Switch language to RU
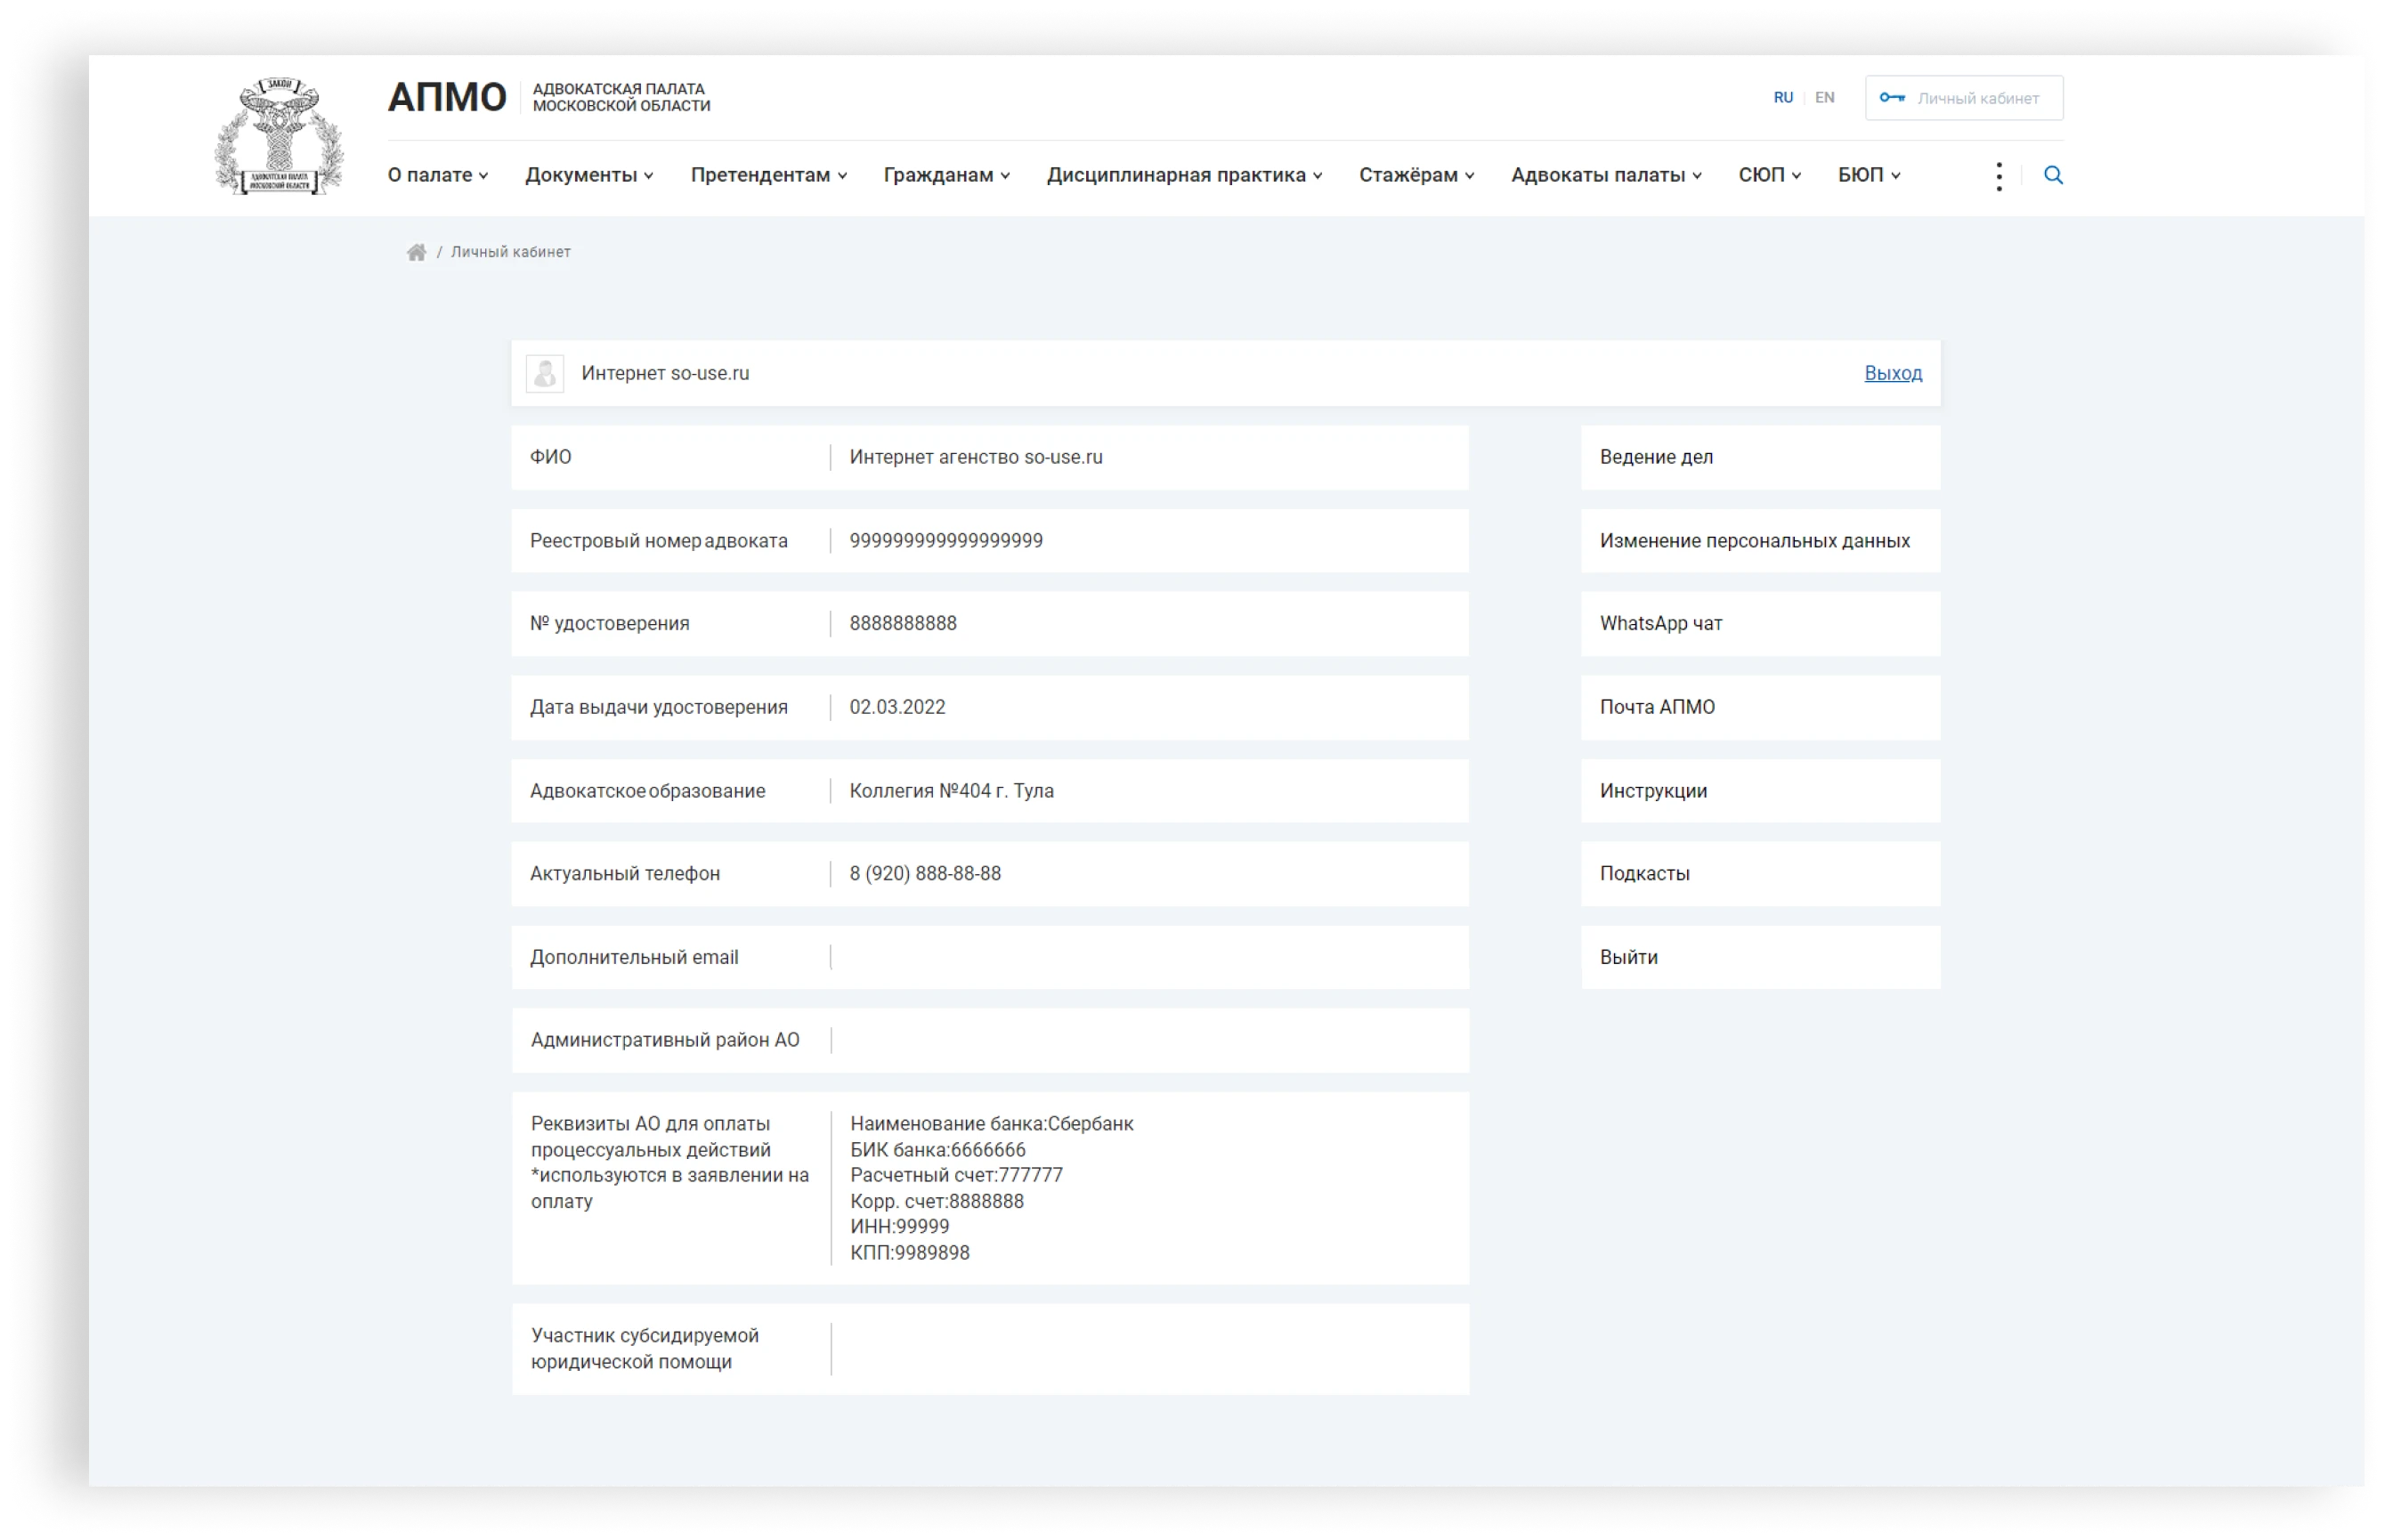2385x1540 pixels. point(1783,98)
